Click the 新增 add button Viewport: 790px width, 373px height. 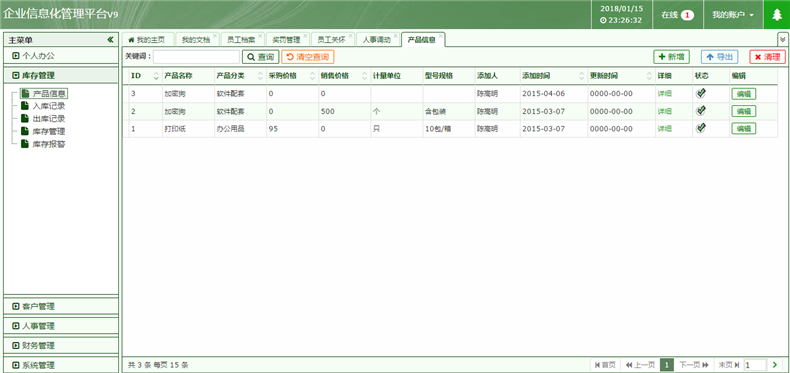click(x=671, y=57)
